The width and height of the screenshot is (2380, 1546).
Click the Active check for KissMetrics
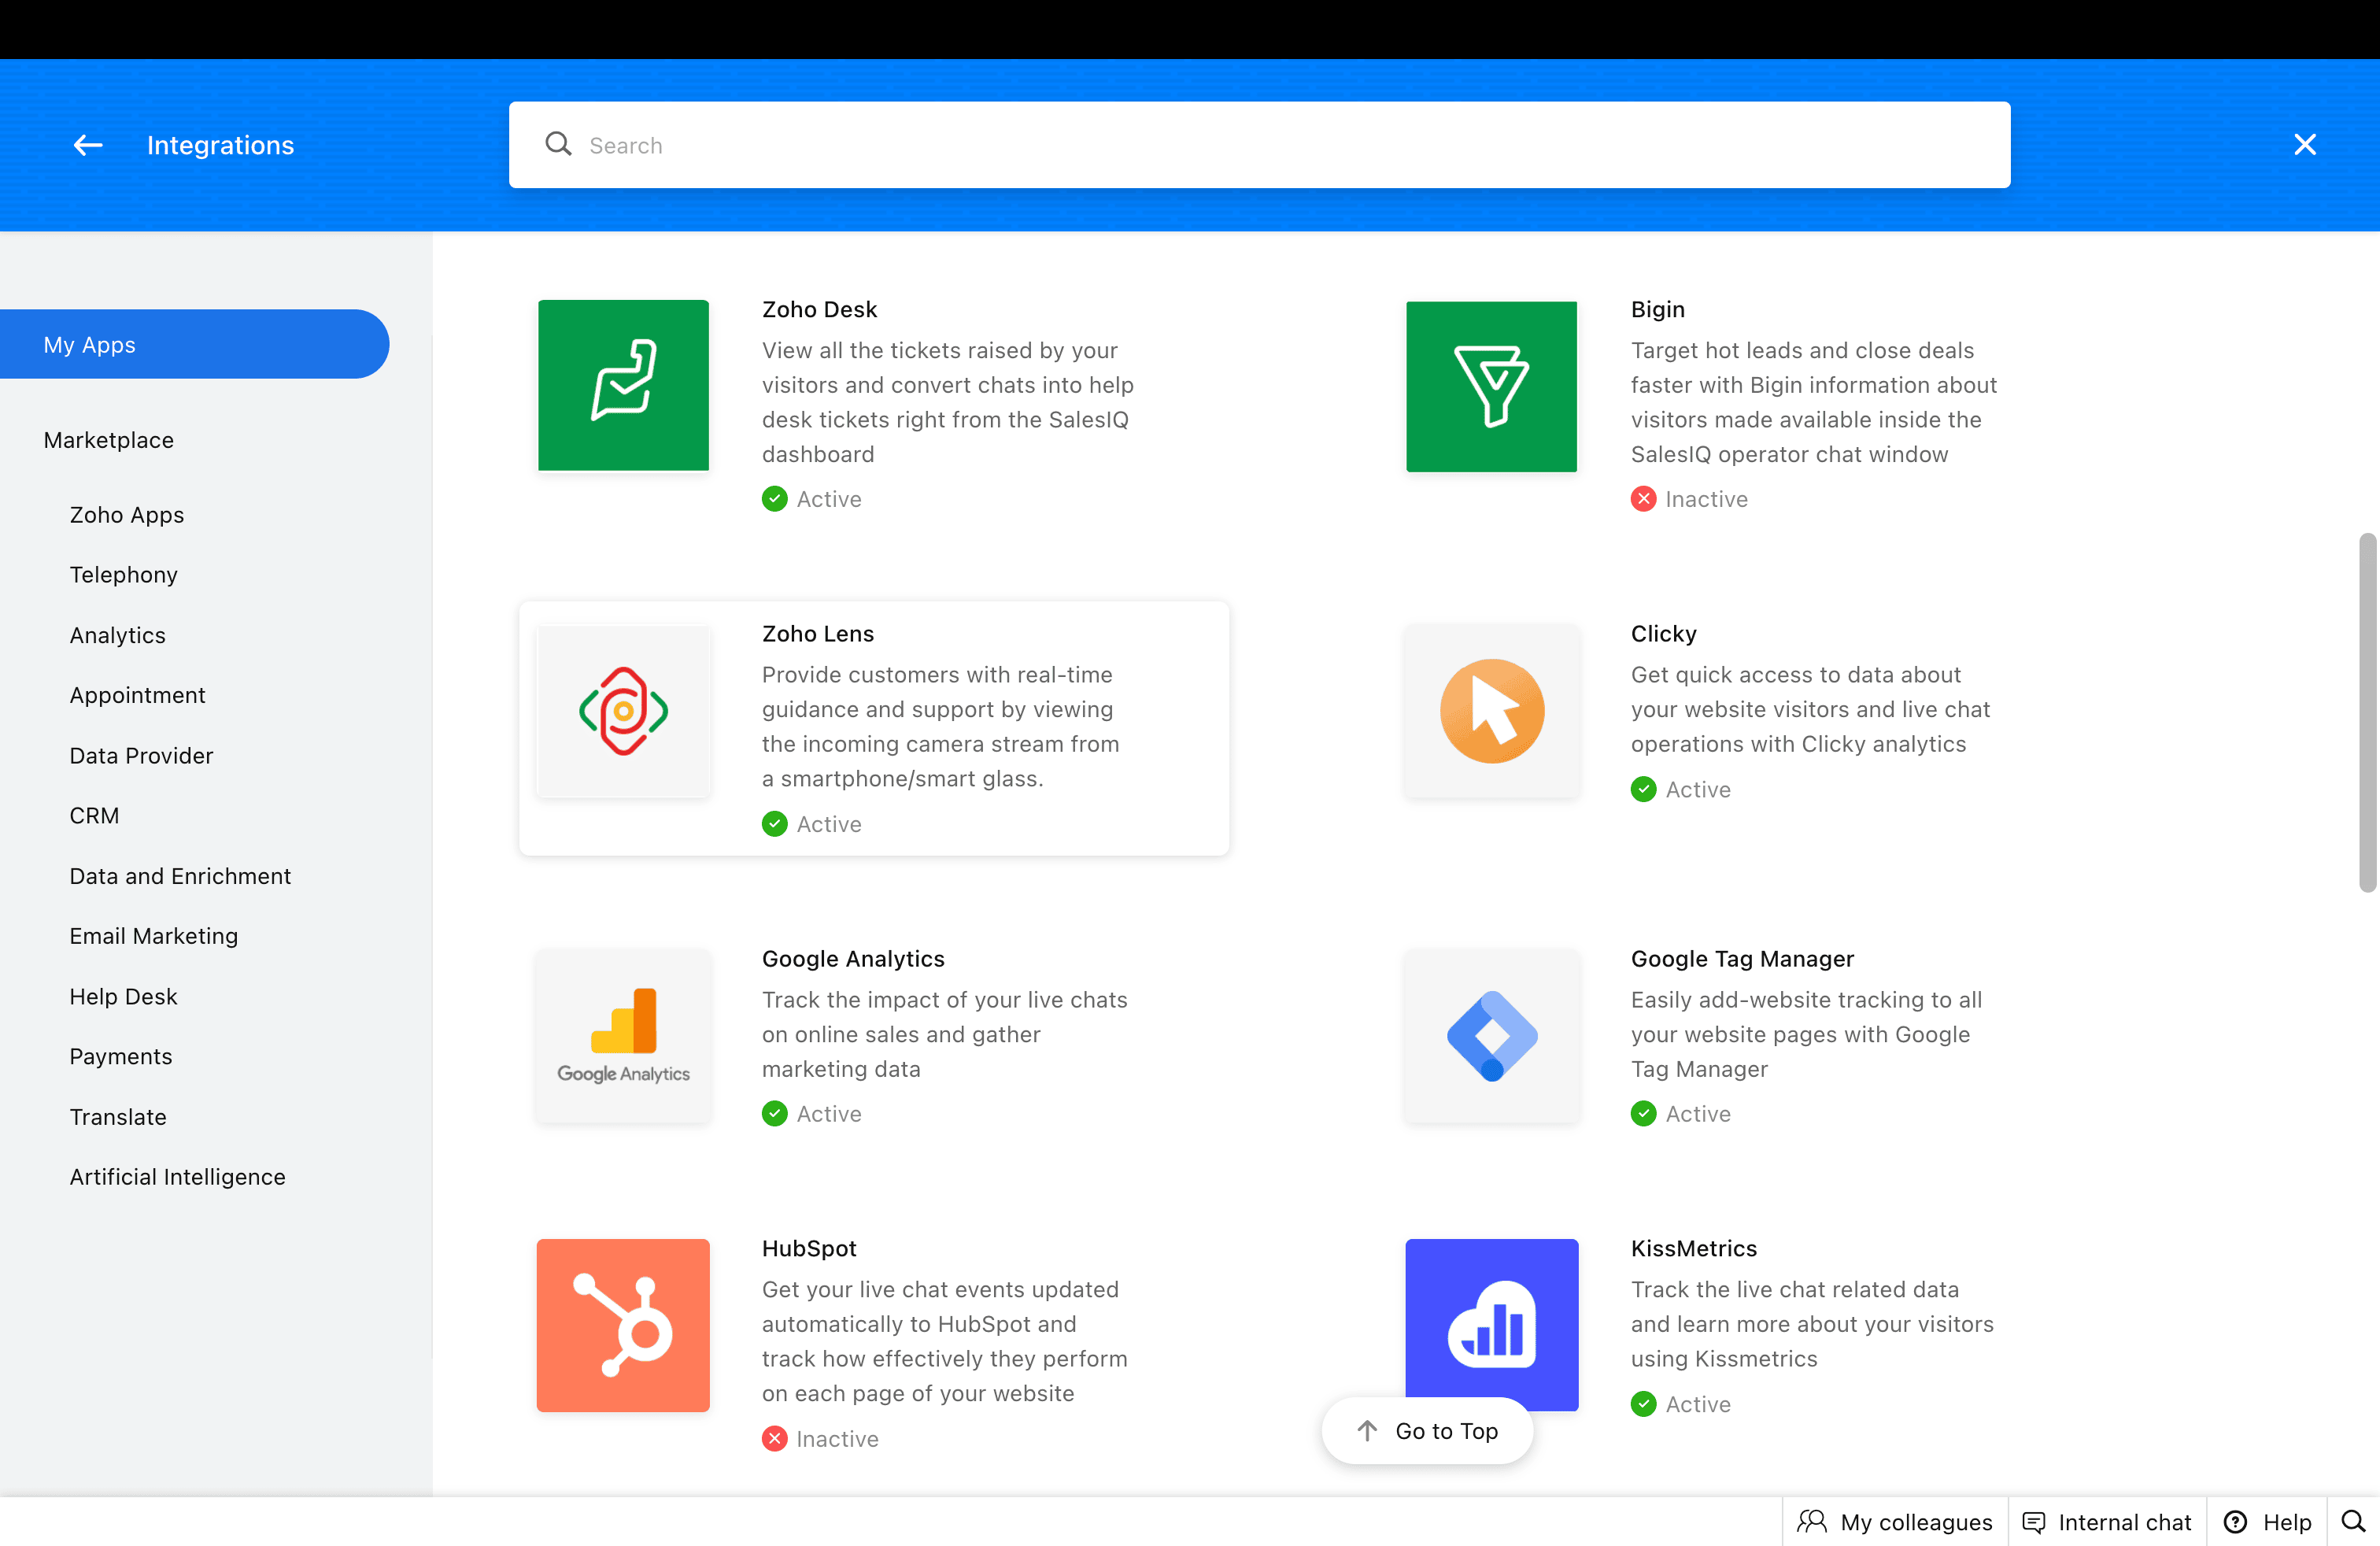(x=1643, y=1404)
